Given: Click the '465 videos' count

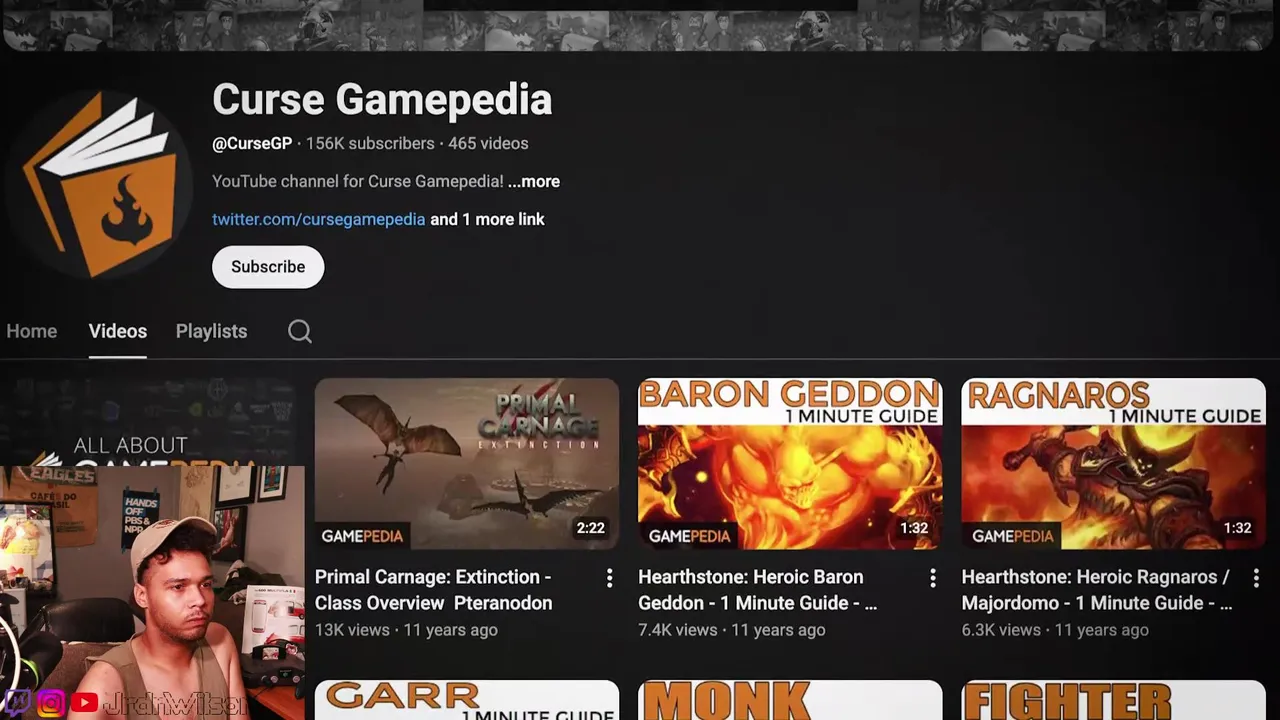Looking at the screenshot, I should point(488,143).
